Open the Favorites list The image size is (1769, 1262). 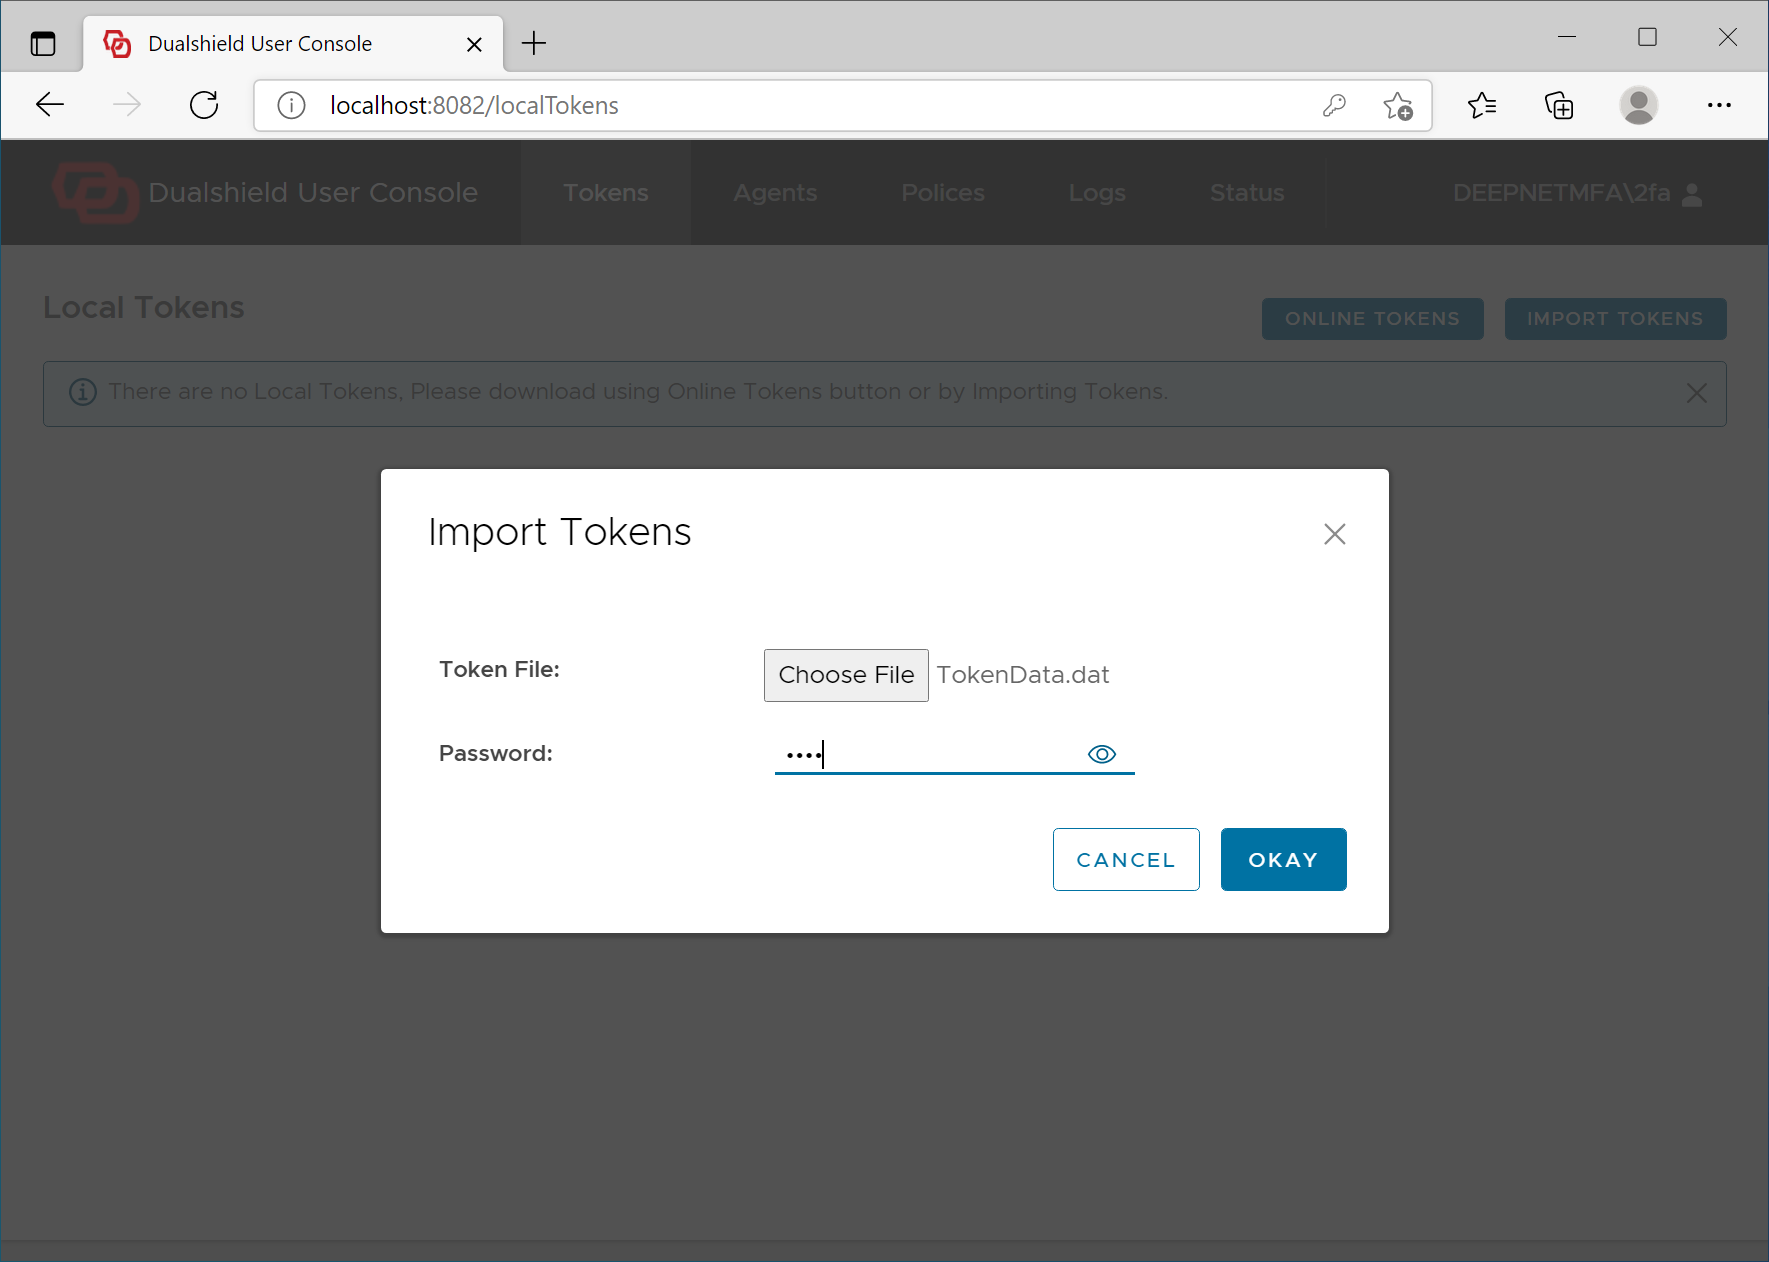[x=1482, y=105]
